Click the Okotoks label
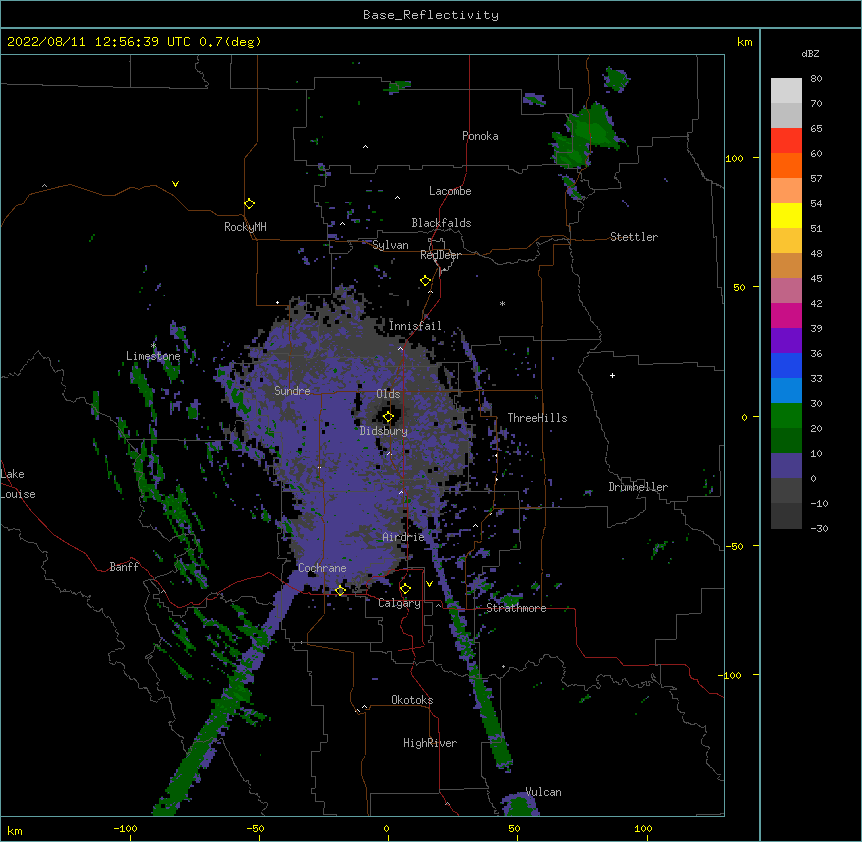The height and width of the screenshot is (842, 862). coord(412,700)
